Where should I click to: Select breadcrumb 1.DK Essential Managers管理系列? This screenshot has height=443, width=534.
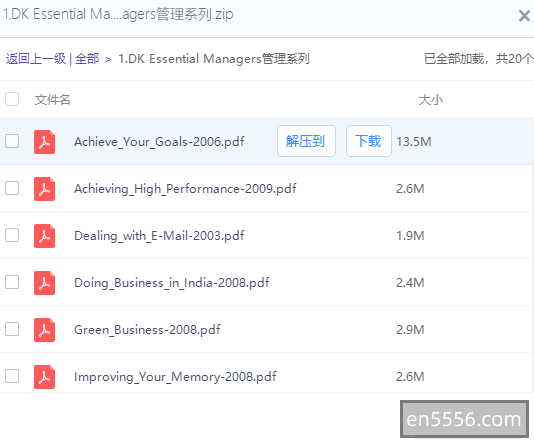[214, 59]
